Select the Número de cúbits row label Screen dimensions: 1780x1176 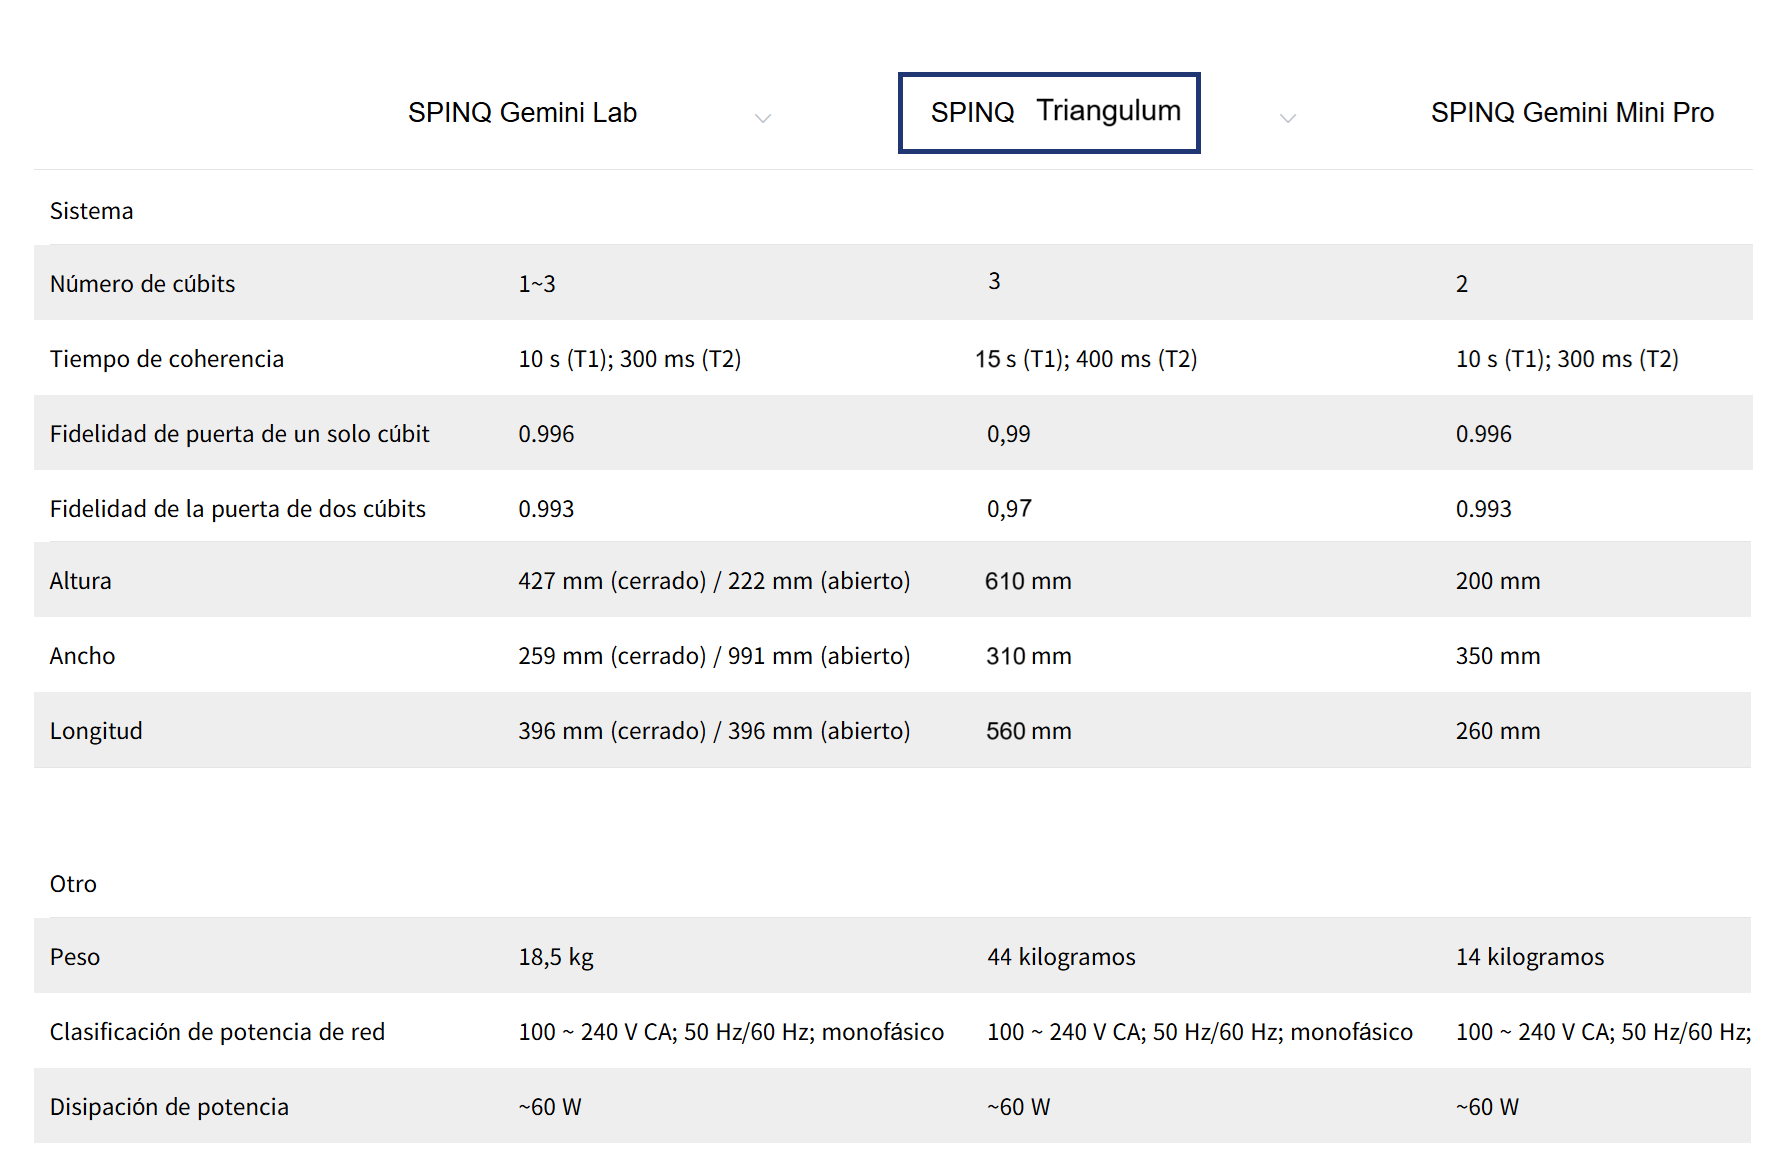click(x=143, y=284)
